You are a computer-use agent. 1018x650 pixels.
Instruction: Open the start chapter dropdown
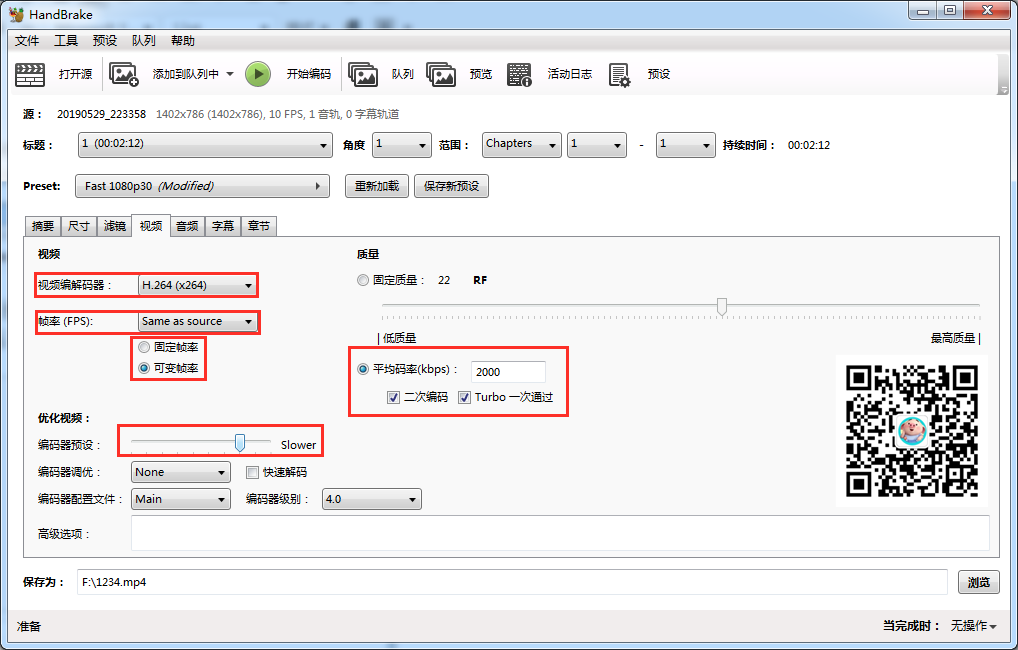pyautogui.click(x=597, y=145)
